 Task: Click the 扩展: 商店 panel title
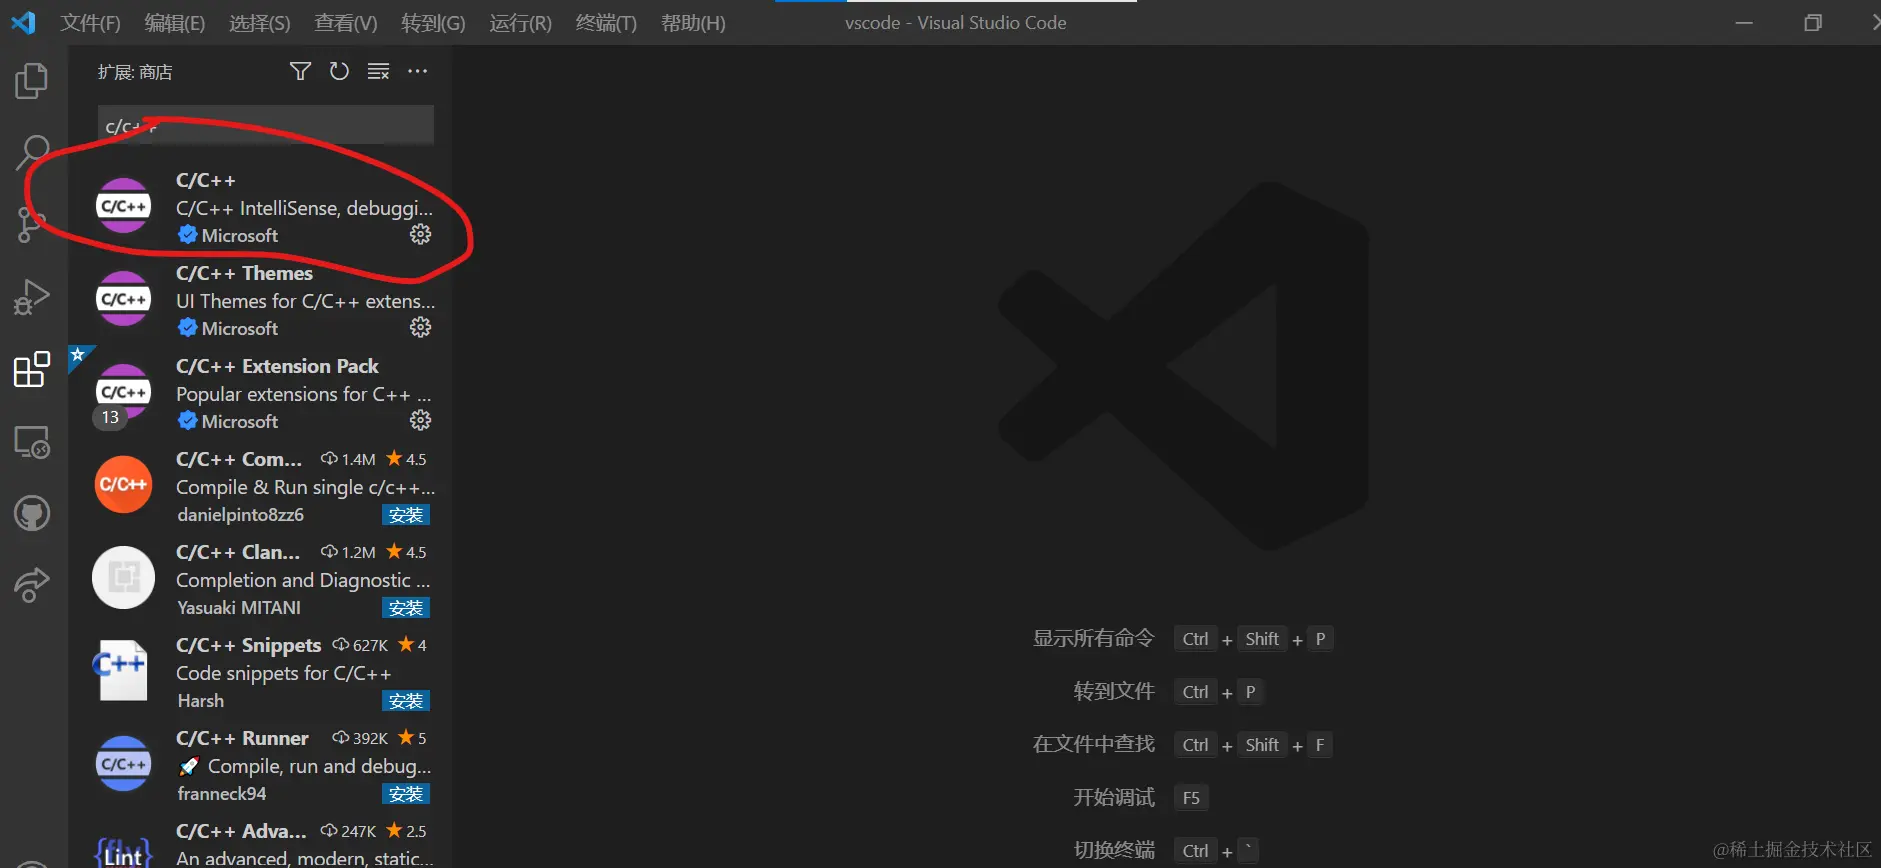pos(135,72)
